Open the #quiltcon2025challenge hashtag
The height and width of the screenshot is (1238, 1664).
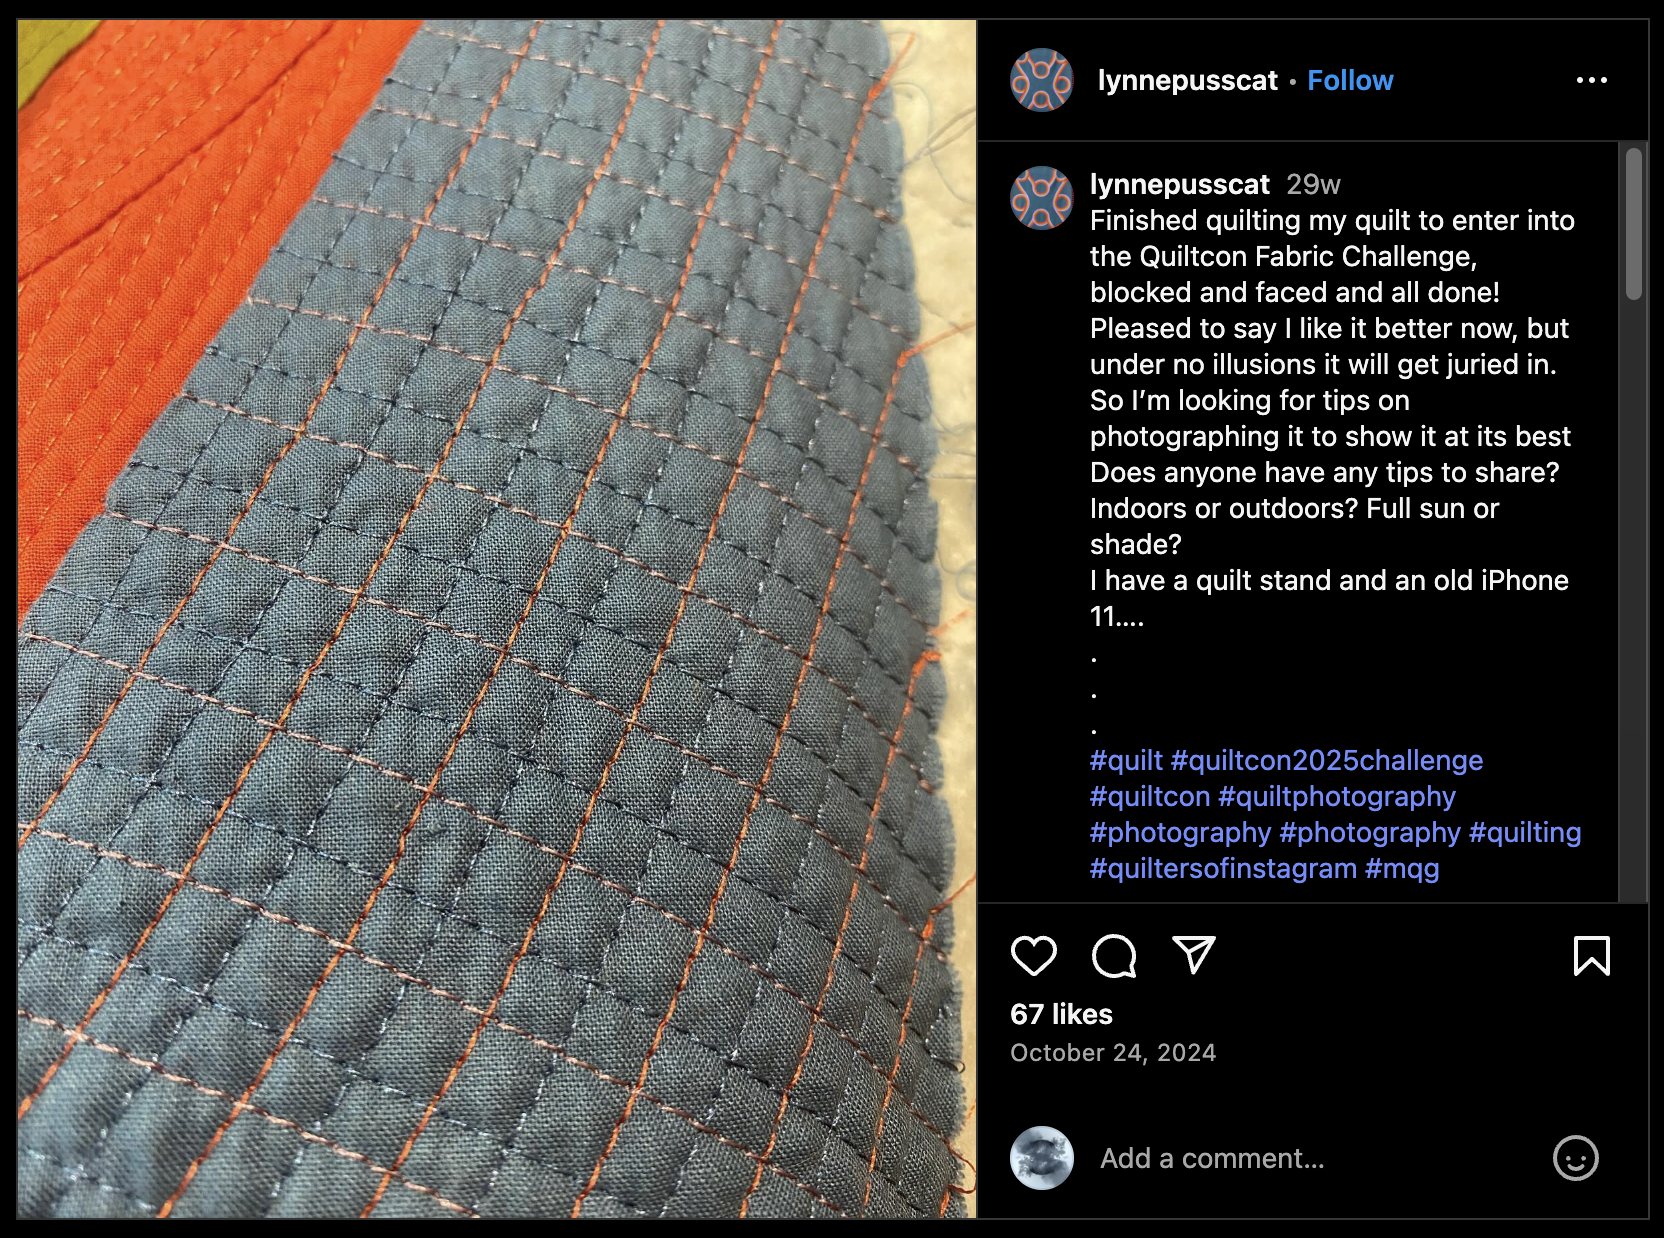pyautogui.click(x=1327, y=760)
